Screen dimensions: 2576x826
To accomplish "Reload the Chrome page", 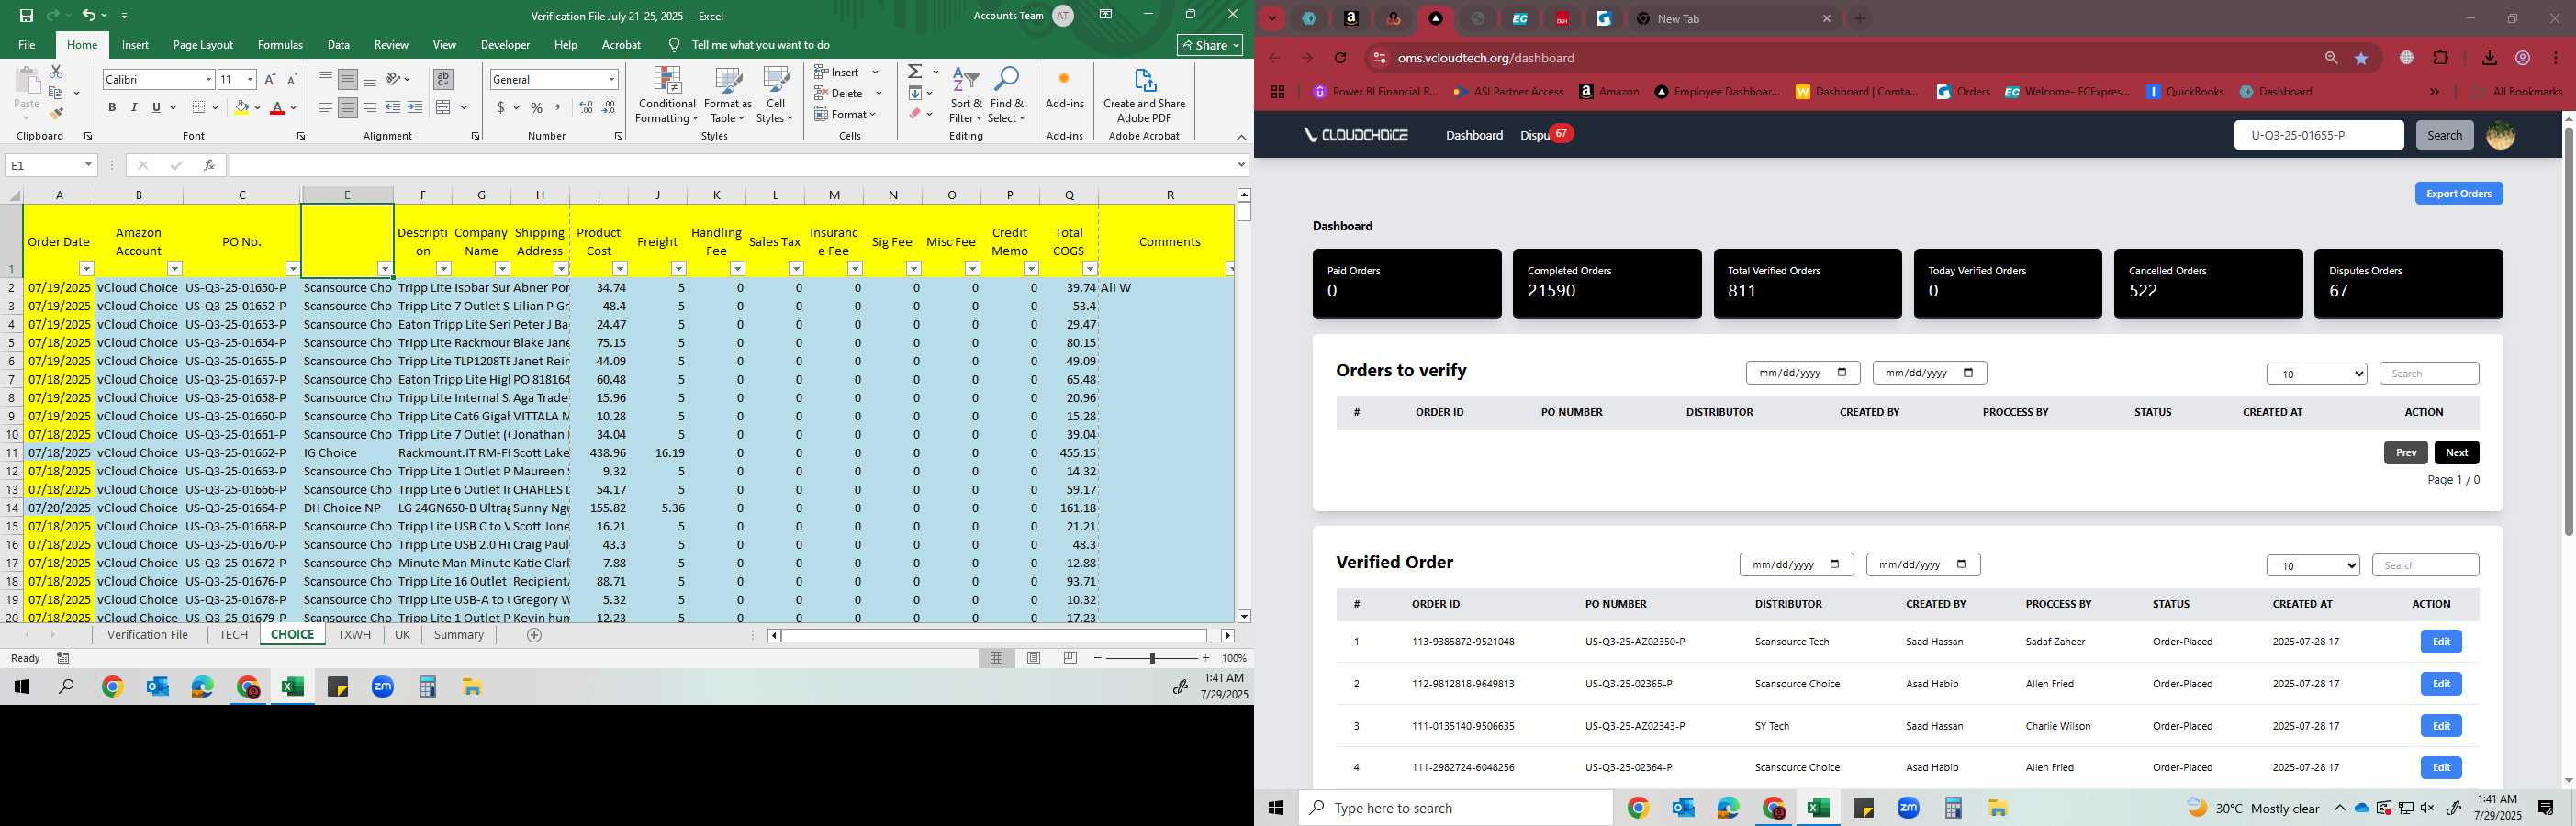I will coord(1340,58).
